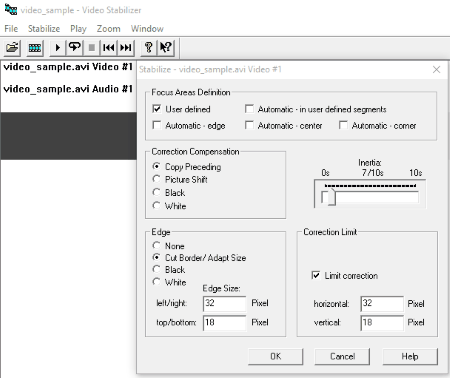Click the horizontal correction limit field

pyautogui.click(x=382, y=303)
